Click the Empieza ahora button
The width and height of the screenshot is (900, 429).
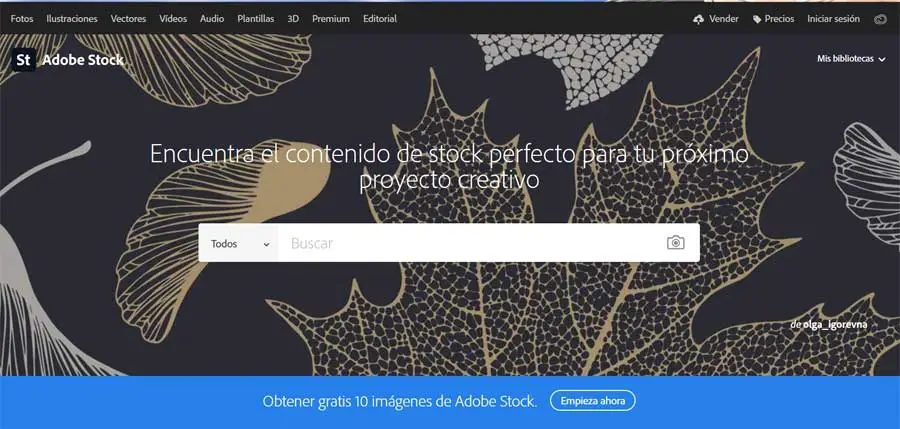pos(593,401)
